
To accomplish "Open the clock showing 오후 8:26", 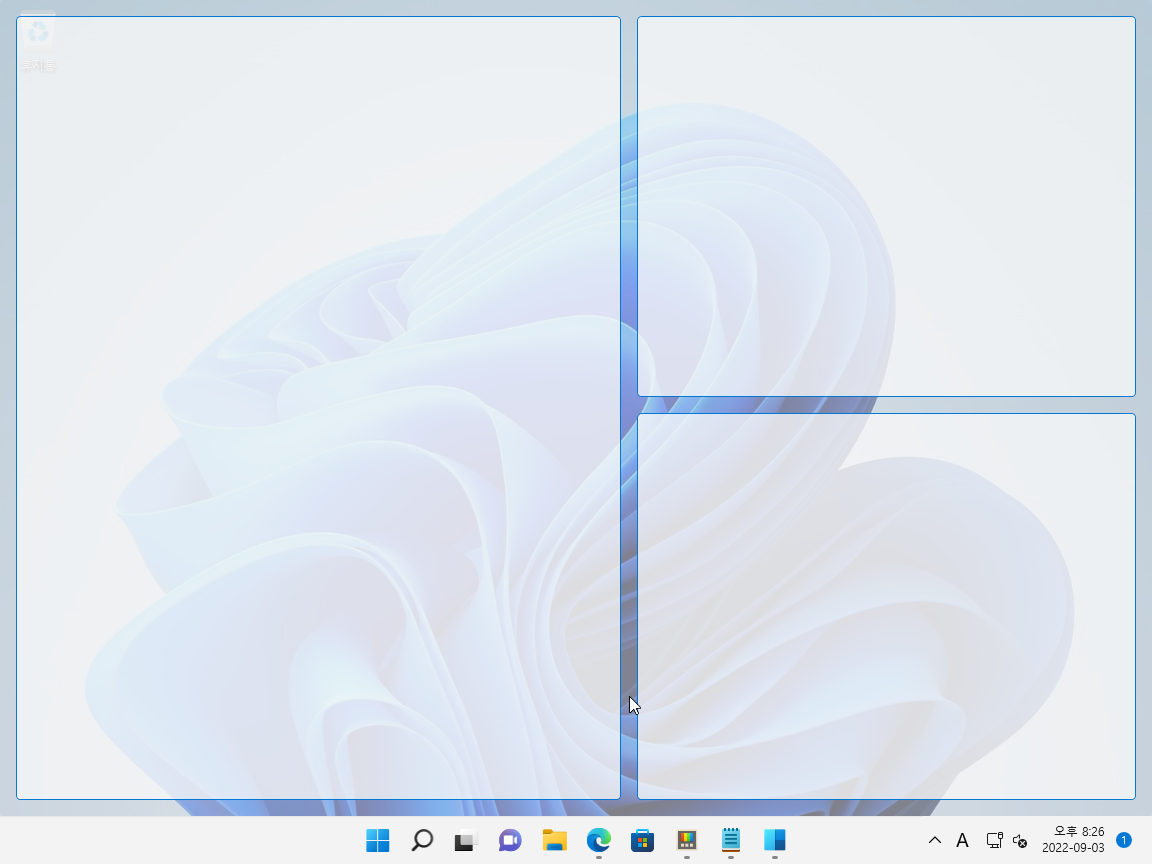I will pyautogui.click(x=1073, y=840).
